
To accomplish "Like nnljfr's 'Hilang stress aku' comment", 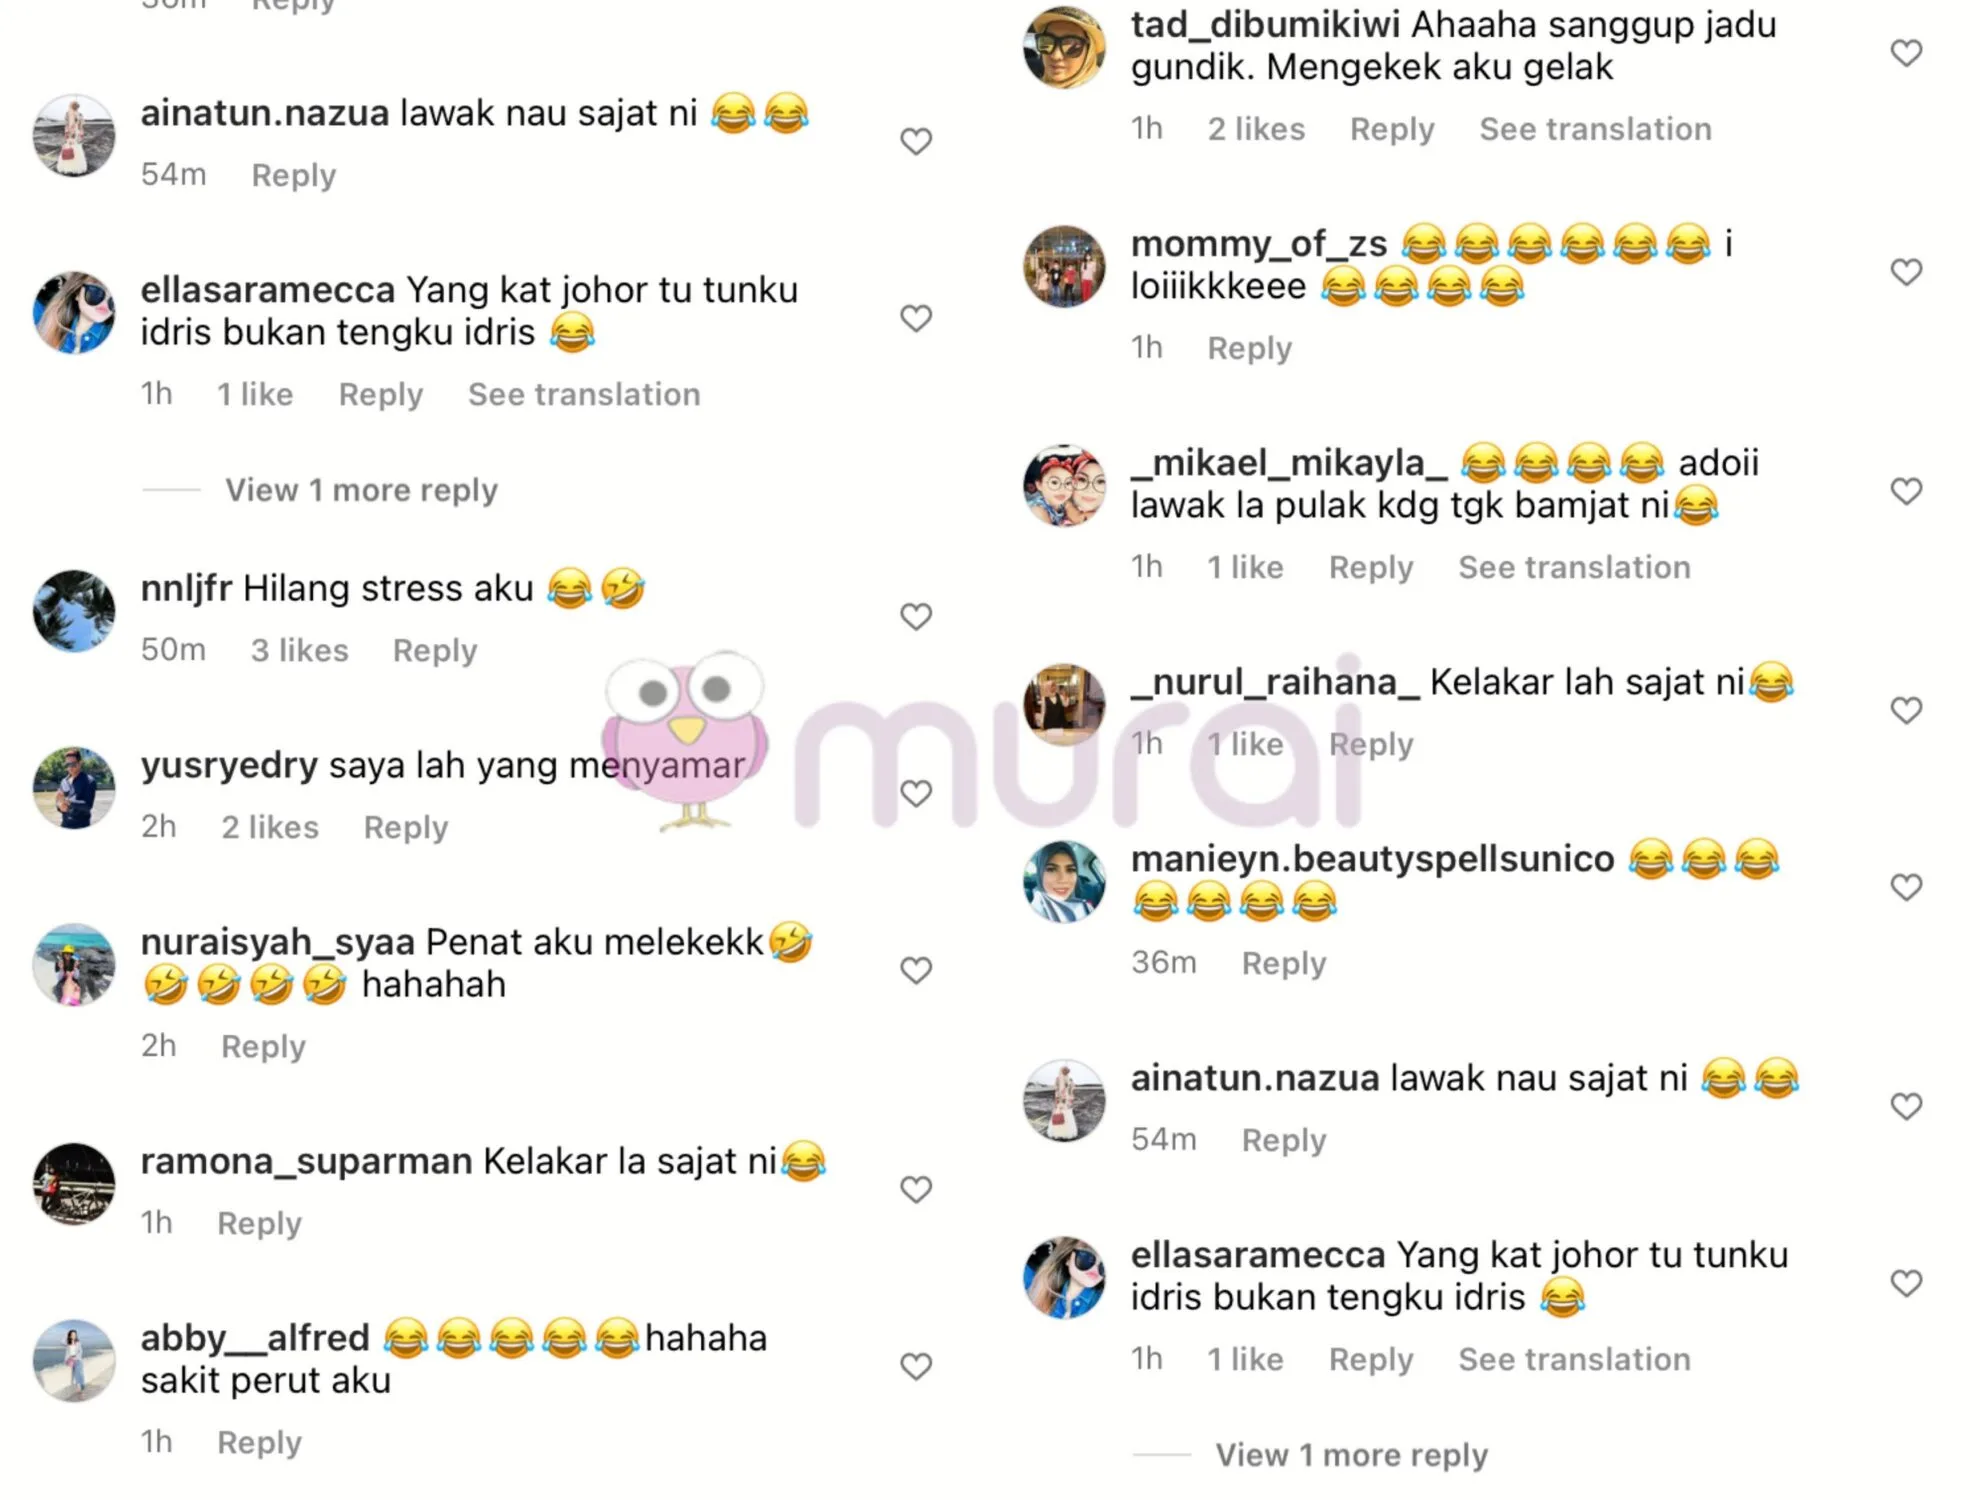I will pyautogui.click(x=916, y=617).
